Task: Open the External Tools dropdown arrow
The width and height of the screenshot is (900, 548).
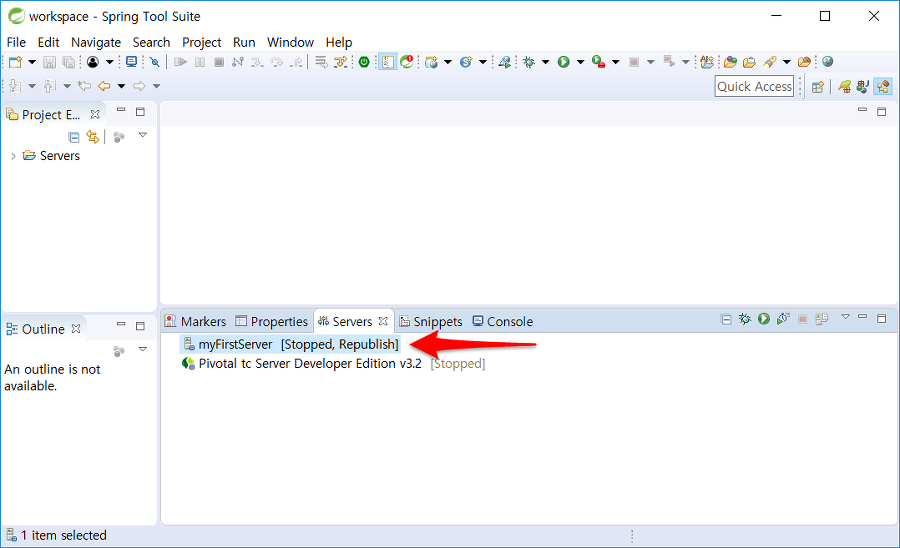Action: click(x=615, y=62)
